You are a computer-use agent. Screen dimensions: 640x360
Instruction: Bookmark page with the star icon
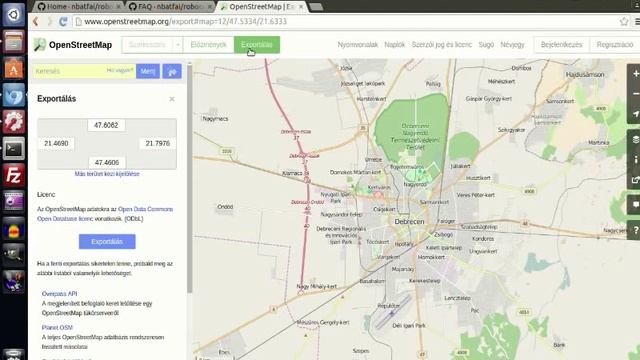click(624, 21)
